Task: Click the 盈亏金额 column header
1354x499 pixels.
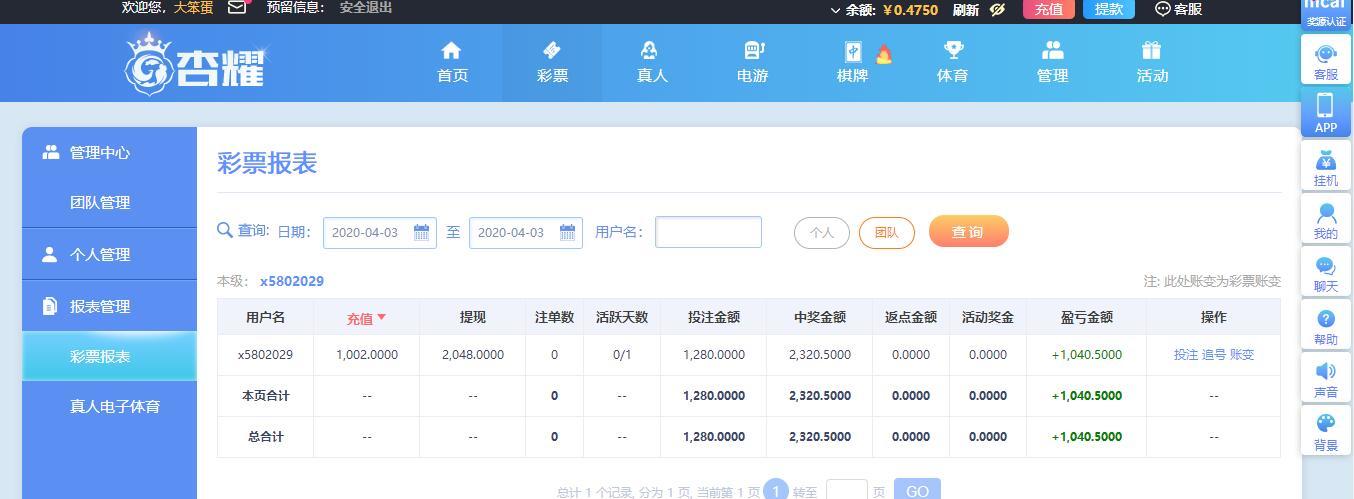Action: 1086,317
